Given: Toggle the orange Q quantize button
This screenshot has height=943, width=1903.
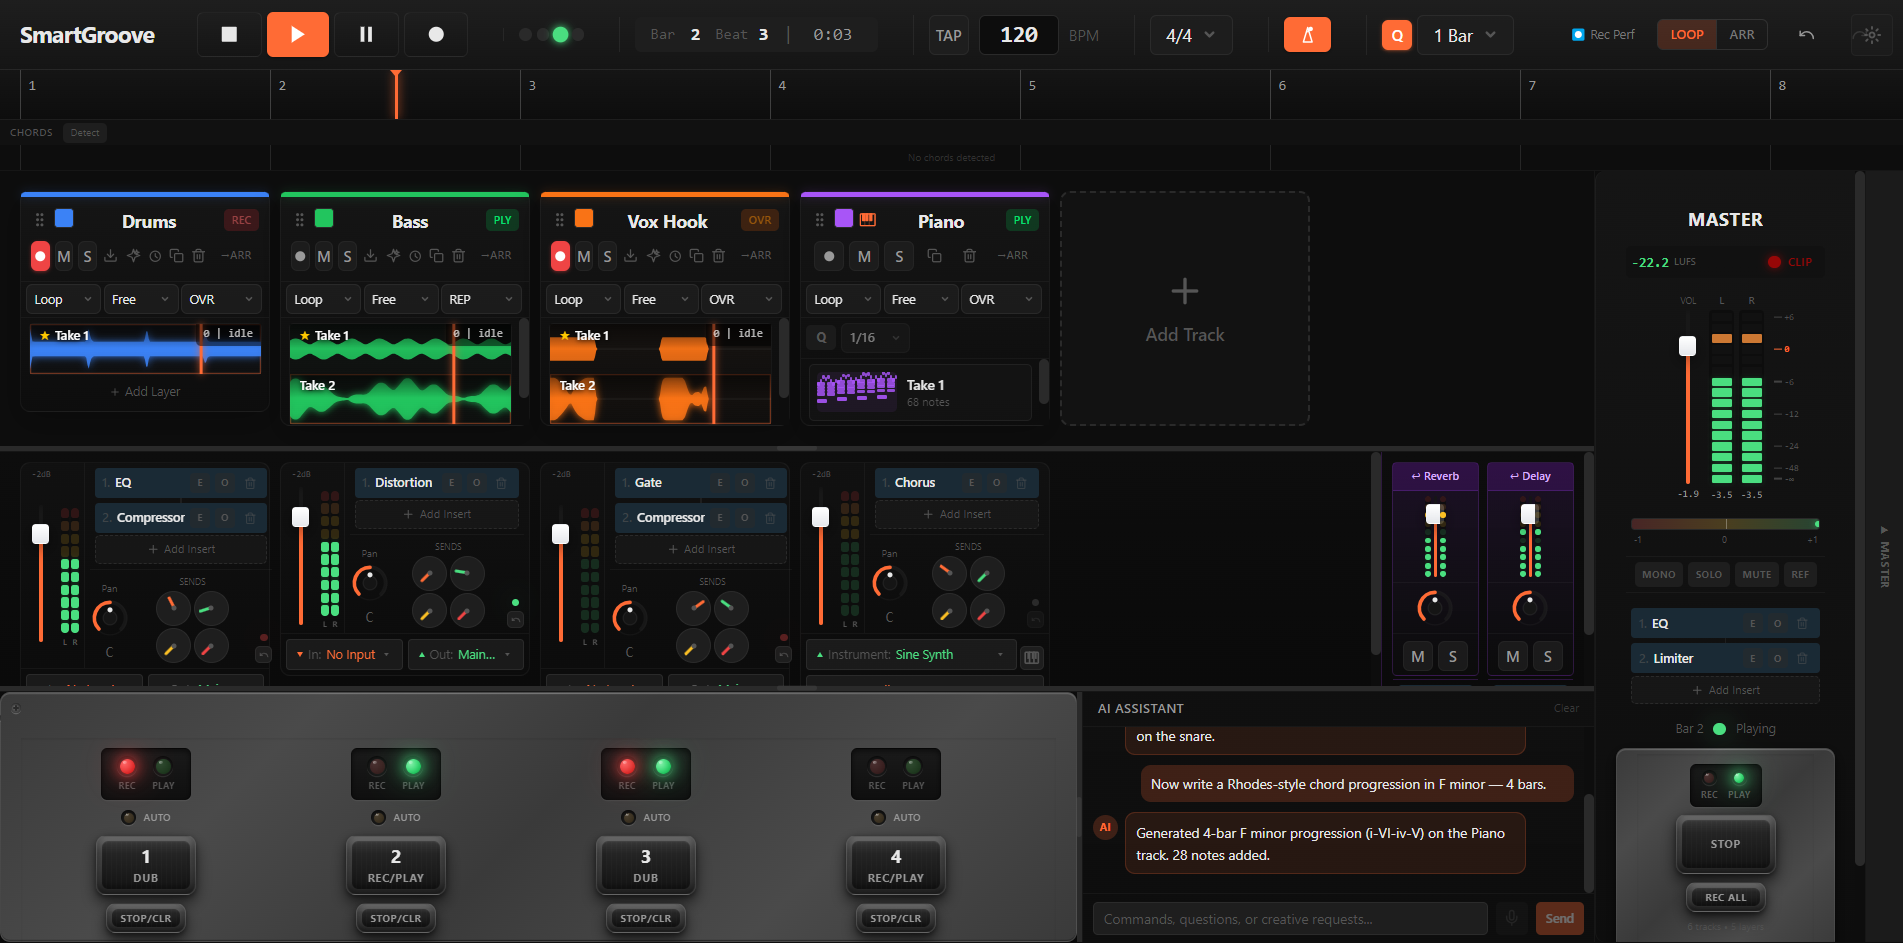Looking at the screenshot, I should pyautogui.click(x=1397, y=35).
